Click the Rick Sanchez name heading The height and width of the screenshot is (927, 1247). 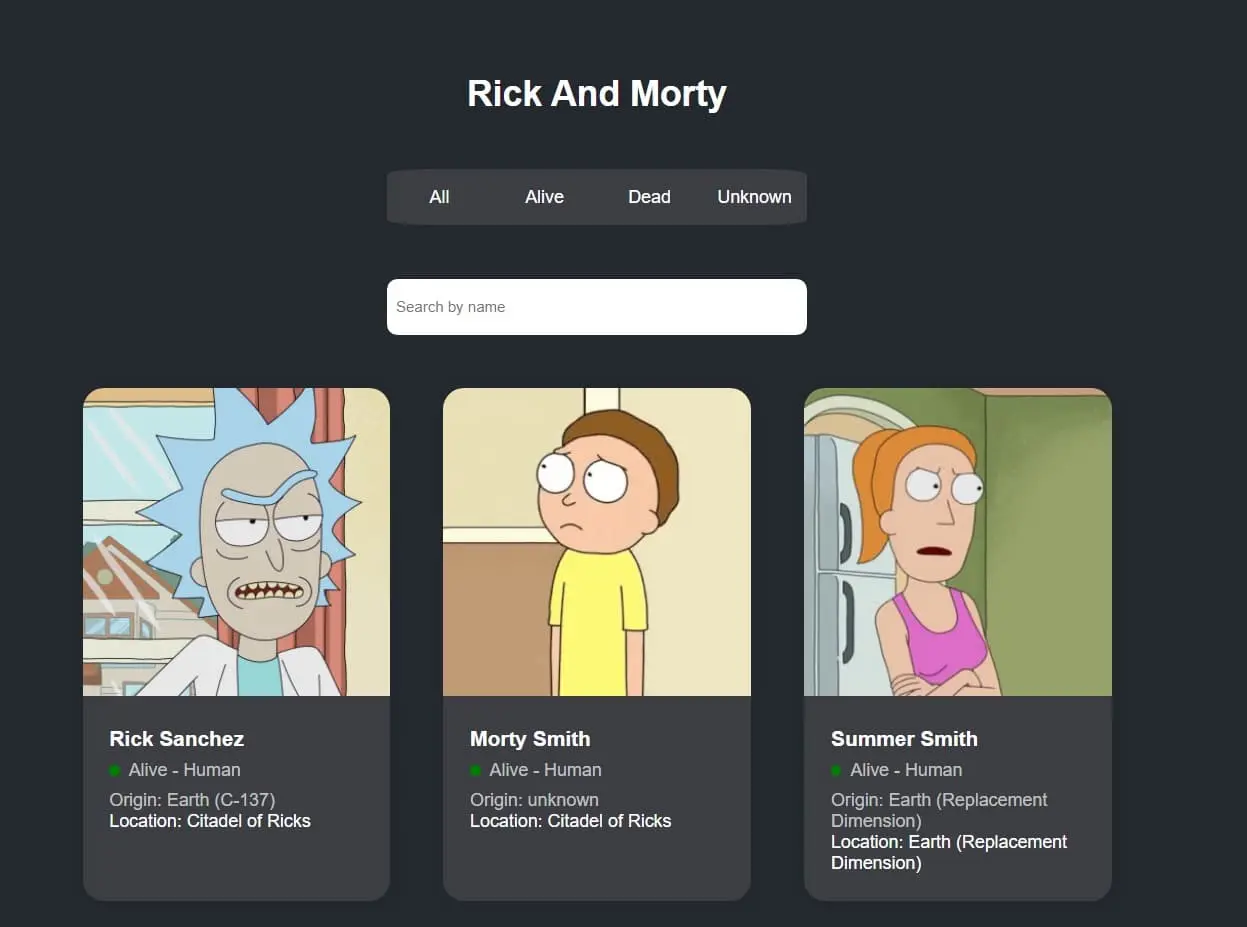(x=177, y=739)
